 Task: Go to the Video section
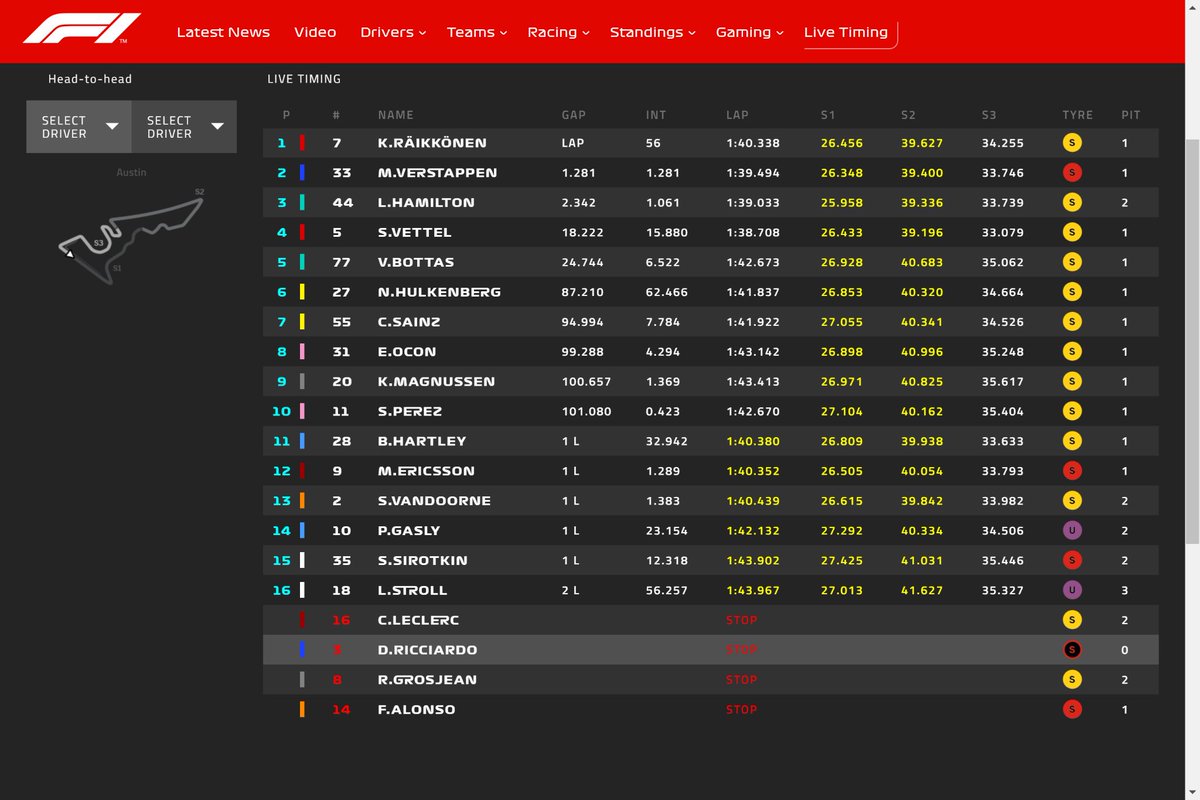point(315,32)
